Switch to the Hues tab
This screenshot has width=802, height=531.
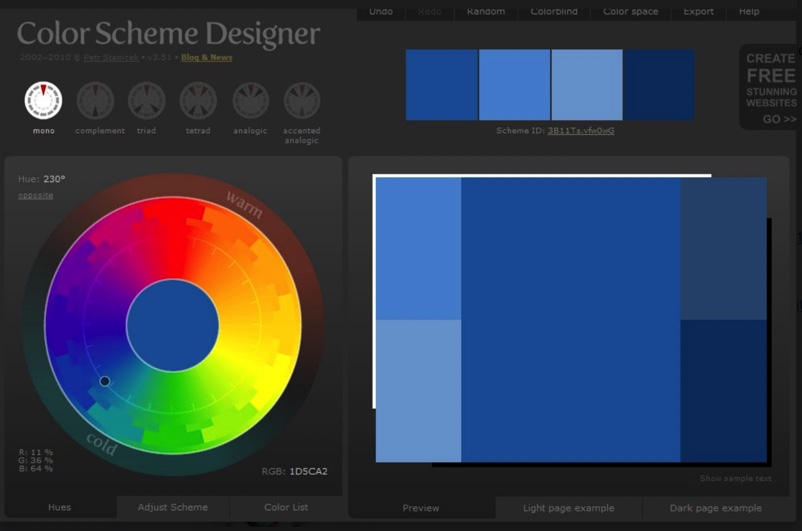click(59, 507)
